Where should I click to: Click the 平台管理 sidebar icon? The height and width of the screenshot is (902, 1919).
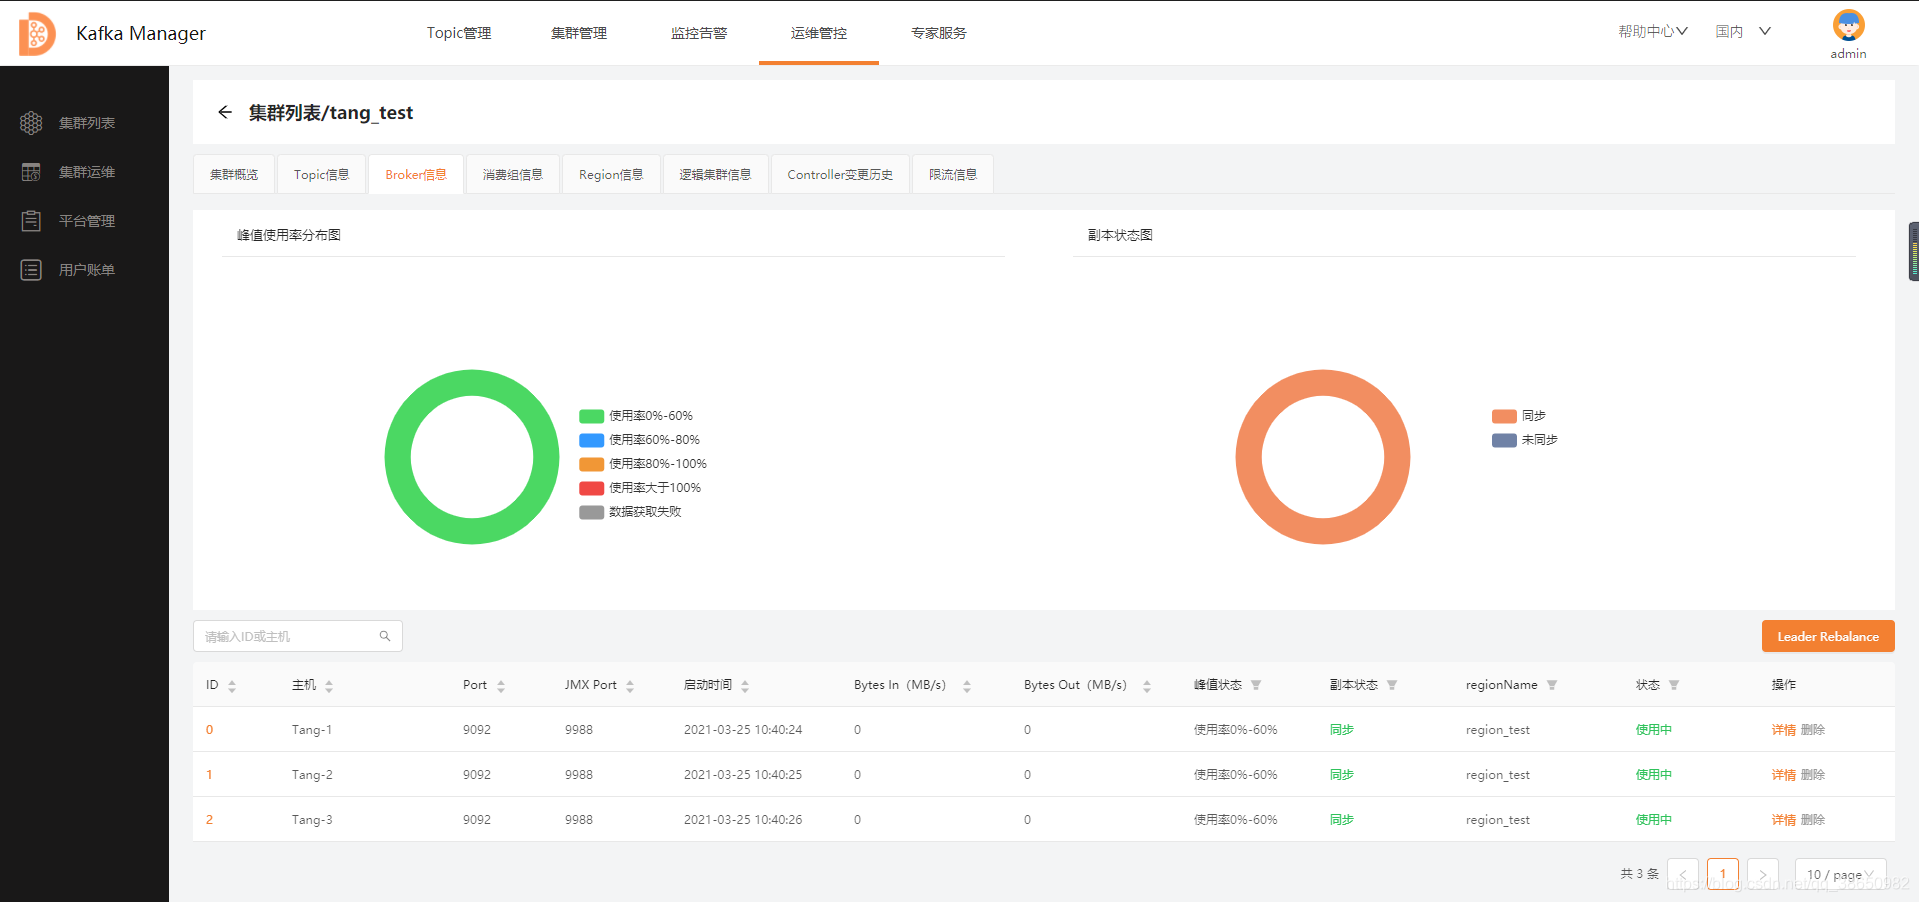pyautogui.click(x=31, y=221)
